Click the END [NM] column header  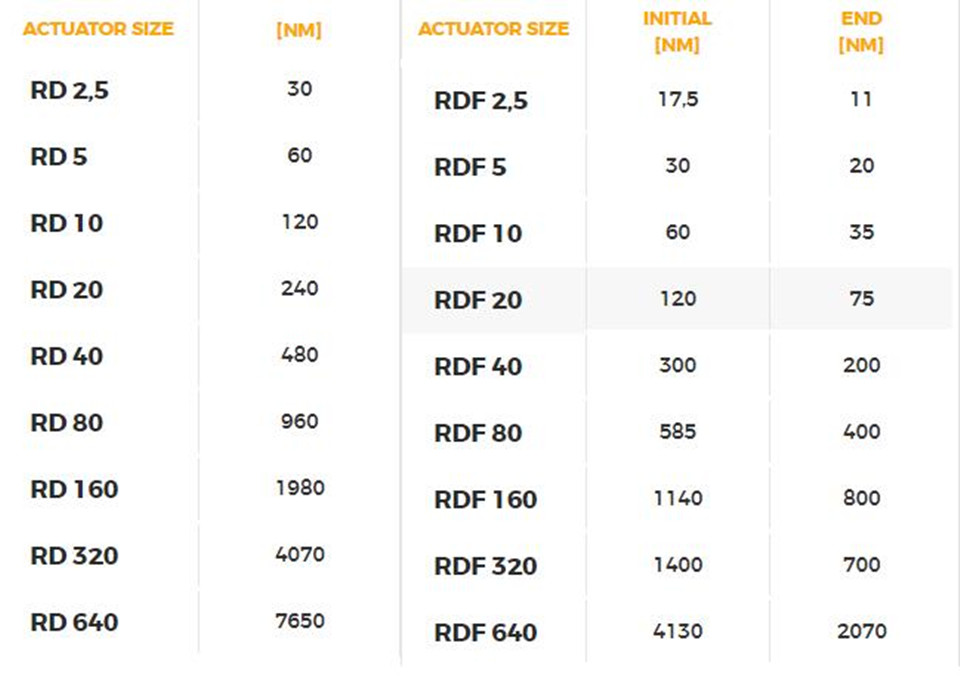tap(861, 31)
